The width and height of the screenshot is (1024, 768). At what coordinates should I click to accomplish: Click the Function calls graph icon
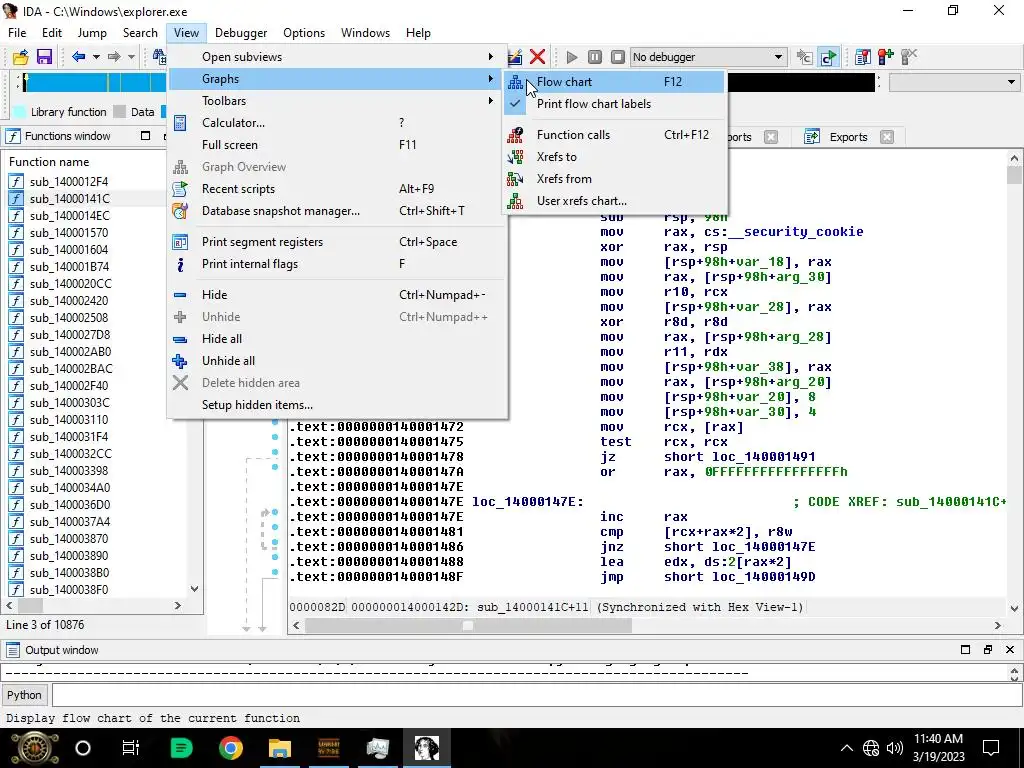515,135
